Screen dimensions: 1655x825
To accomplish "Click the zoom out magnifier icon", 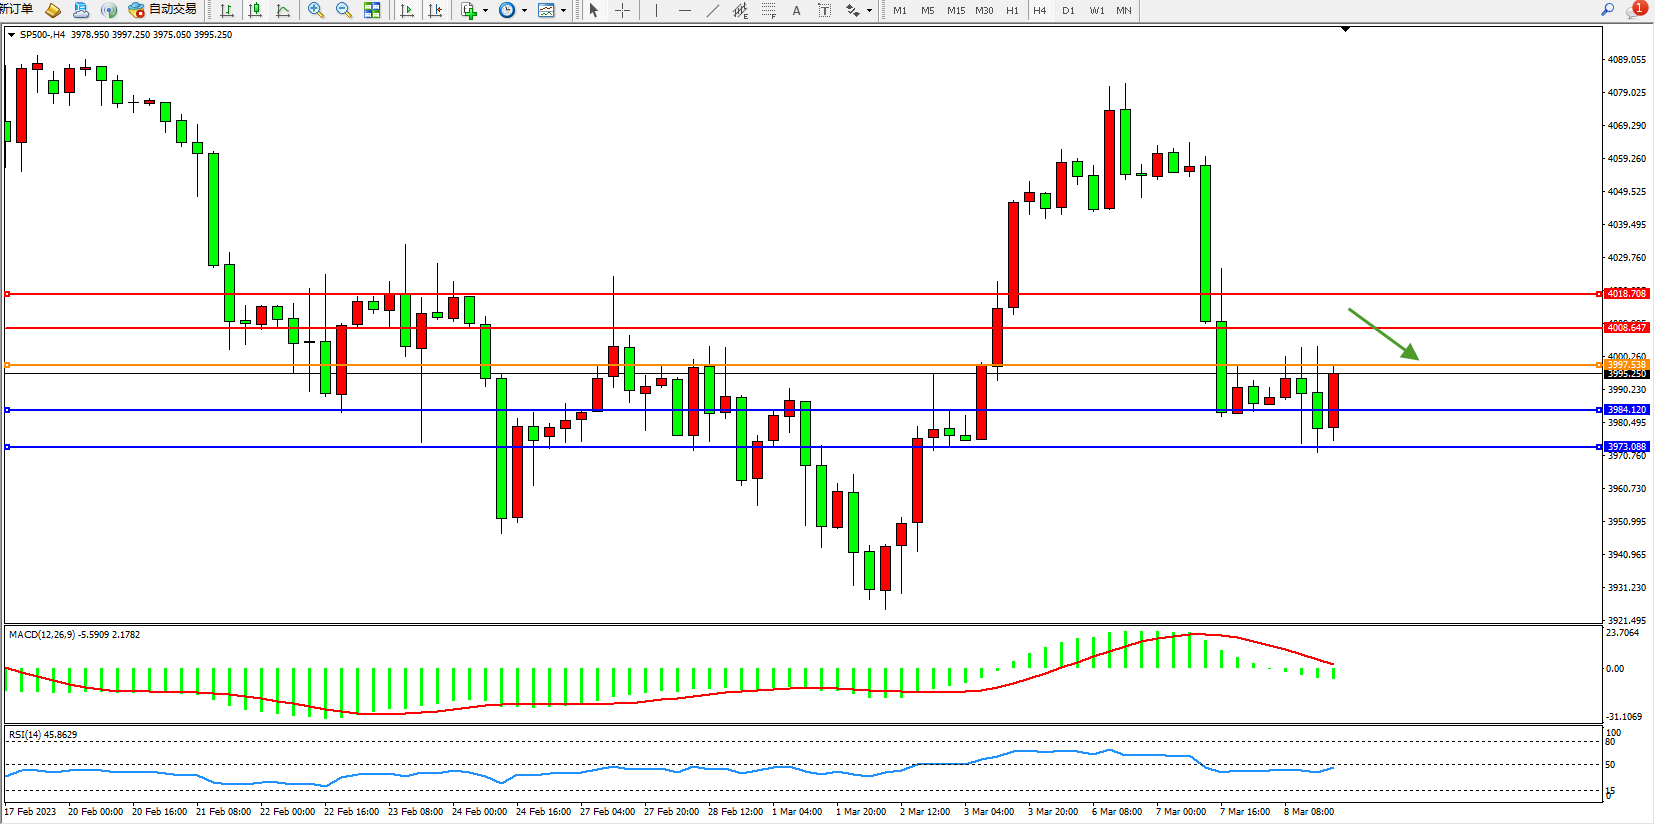I will pos(344,10).
